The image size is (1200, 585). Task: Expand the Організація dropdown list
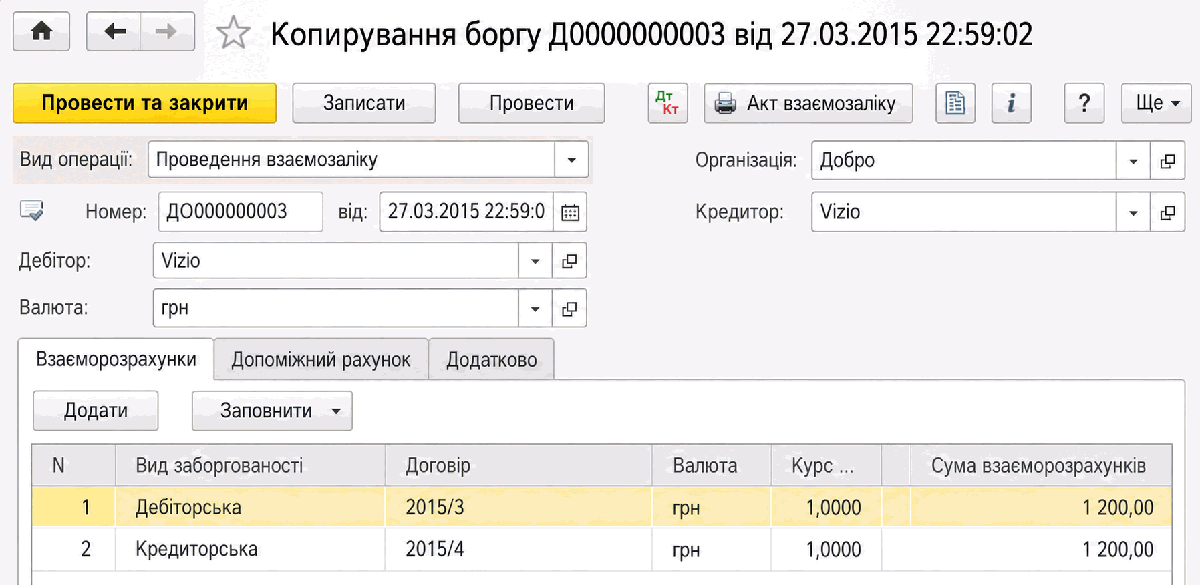[1133, 160]
